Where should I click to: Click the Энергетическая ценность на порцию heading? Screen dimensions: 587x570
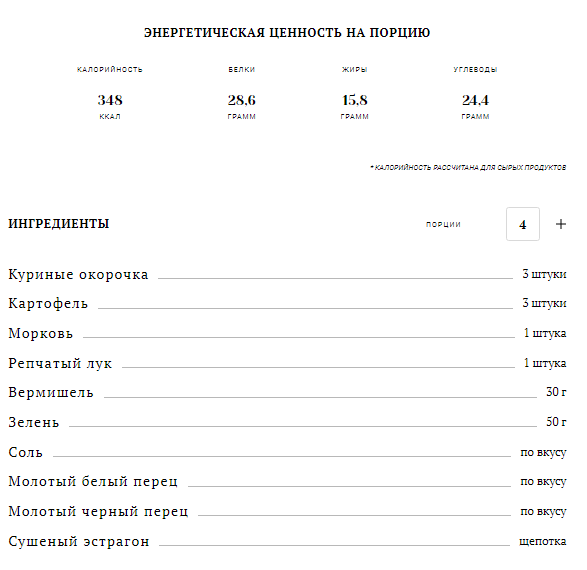[287, 33]
